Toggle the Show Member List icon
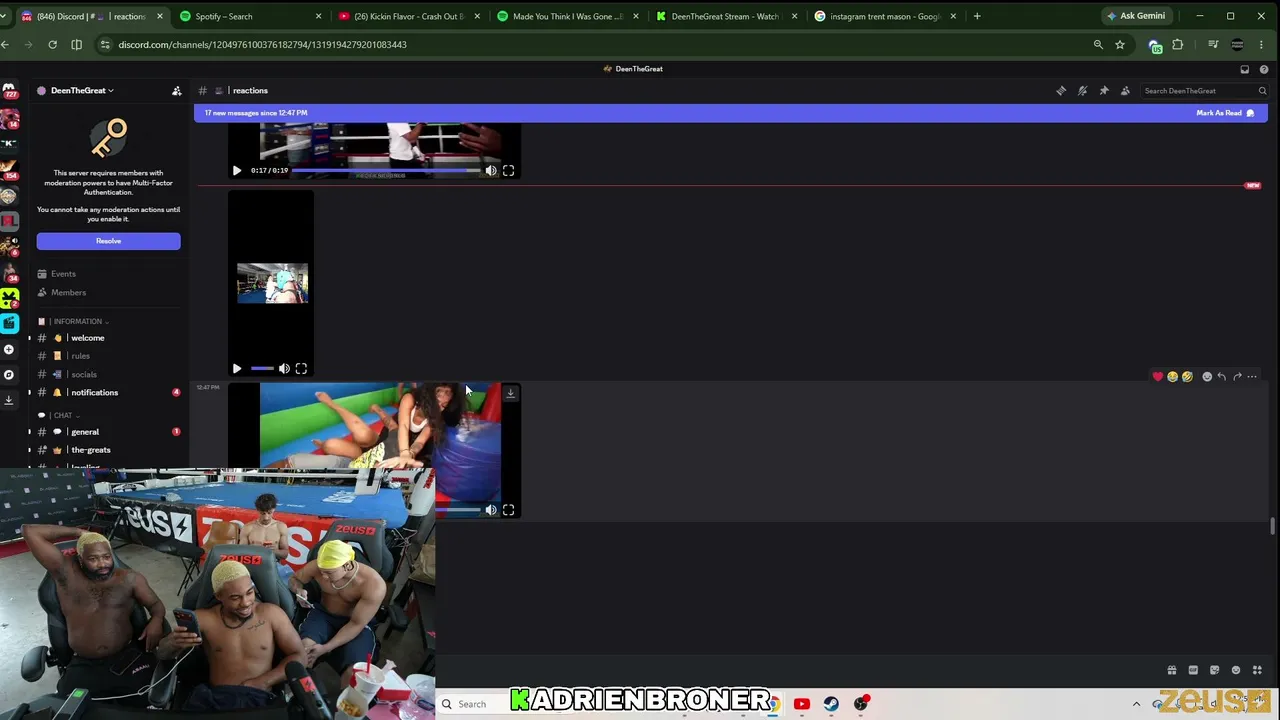The width and height of the screenshot is (1280, 720). point(1125,91)
